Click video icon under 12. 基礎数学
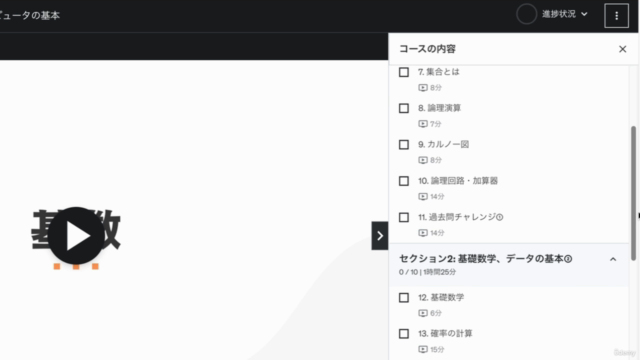Viewport: 640px width, 360px height. [x=423, y=313]
